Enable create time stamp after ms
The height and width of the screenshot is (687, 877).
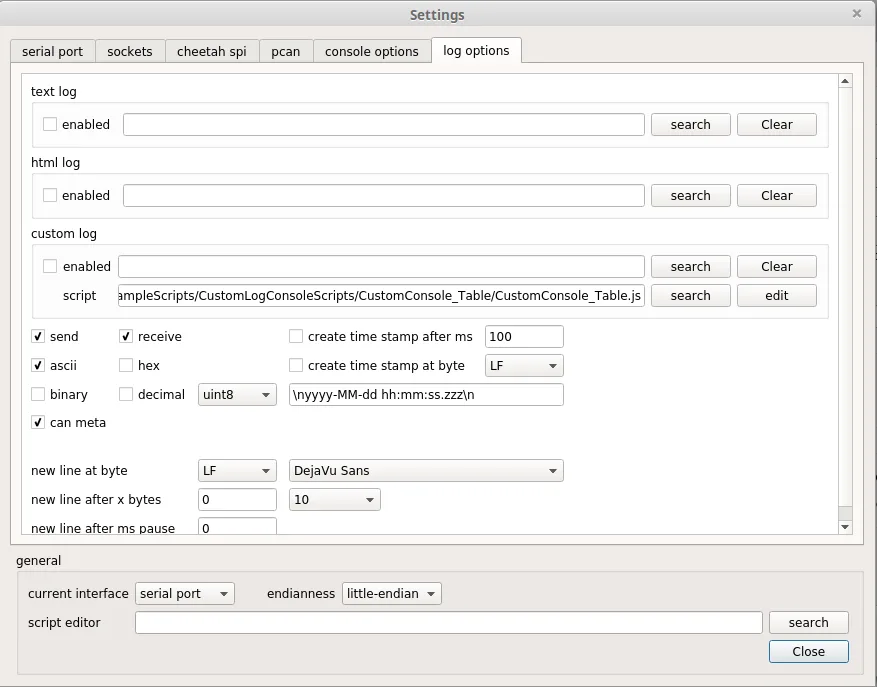[x=296, y=336]
